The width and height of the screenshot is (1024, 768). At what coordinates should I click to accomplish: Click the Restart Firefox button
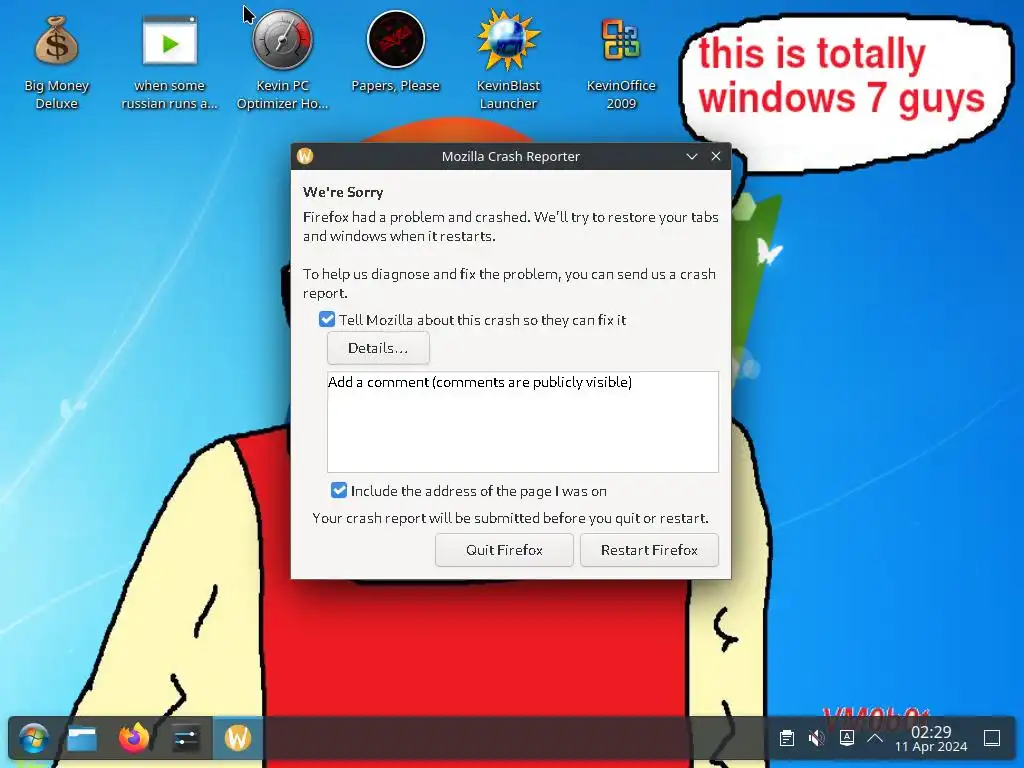(649, 550)
